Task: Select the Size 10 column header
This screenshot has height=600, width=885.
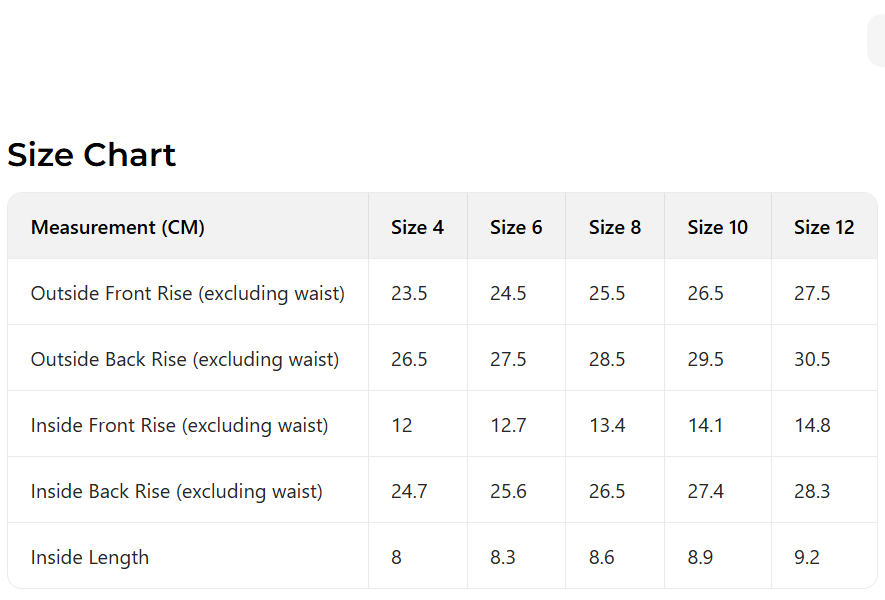Action: (717, 227)
